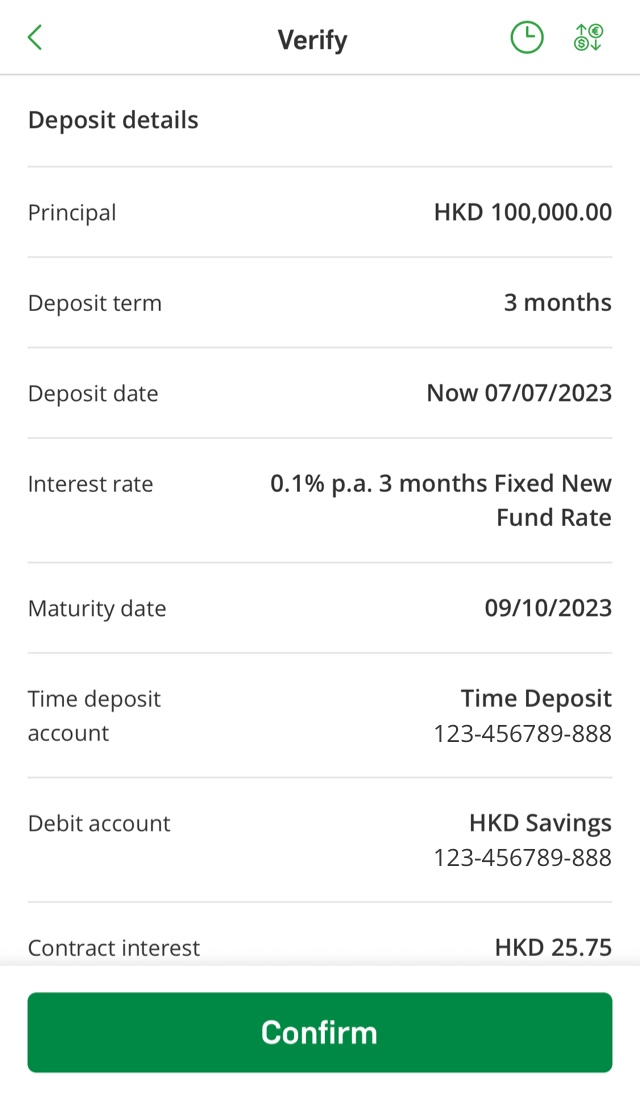Select the 09/10/2023 maturity date value
The width and height of the screenshot is (640, 1100).
(x=547, y=608)
